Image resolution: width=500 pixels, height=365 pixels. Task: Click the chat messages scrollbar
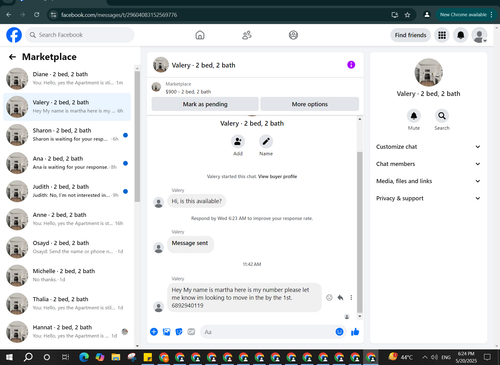pos(360,232)
